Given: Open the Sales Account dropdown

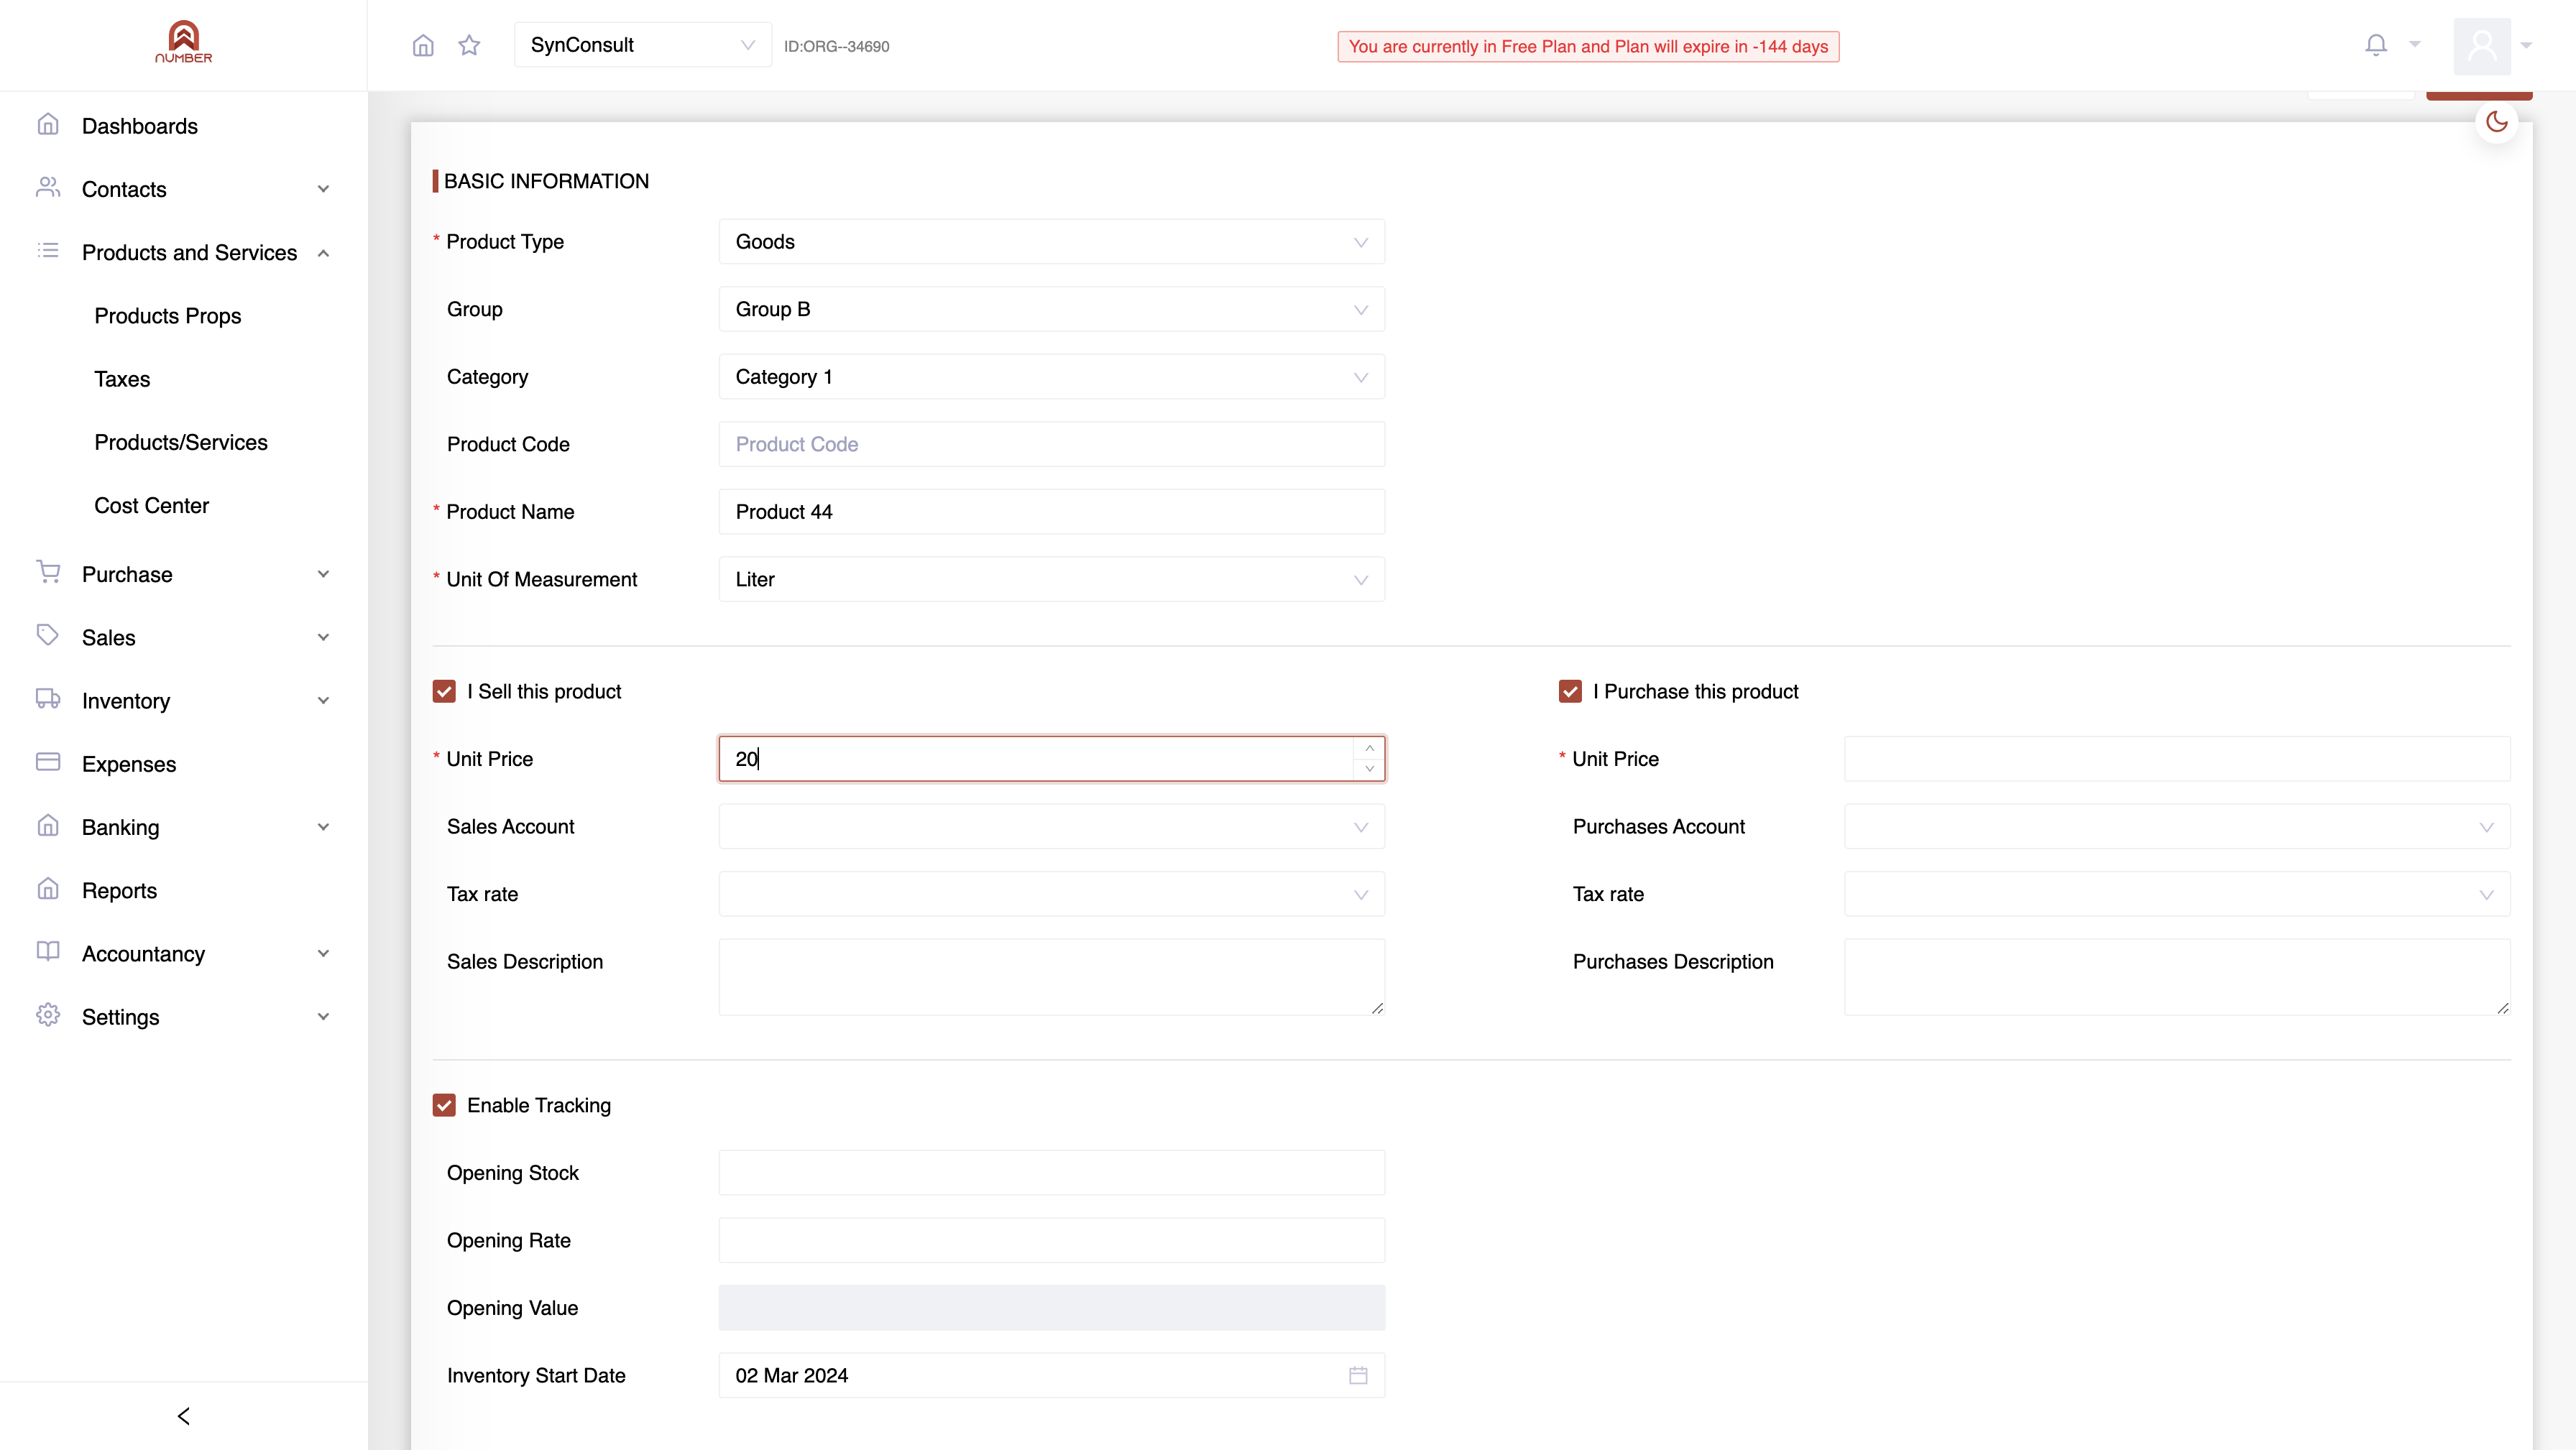Looking at the screenshot, I should (1051, 827).
